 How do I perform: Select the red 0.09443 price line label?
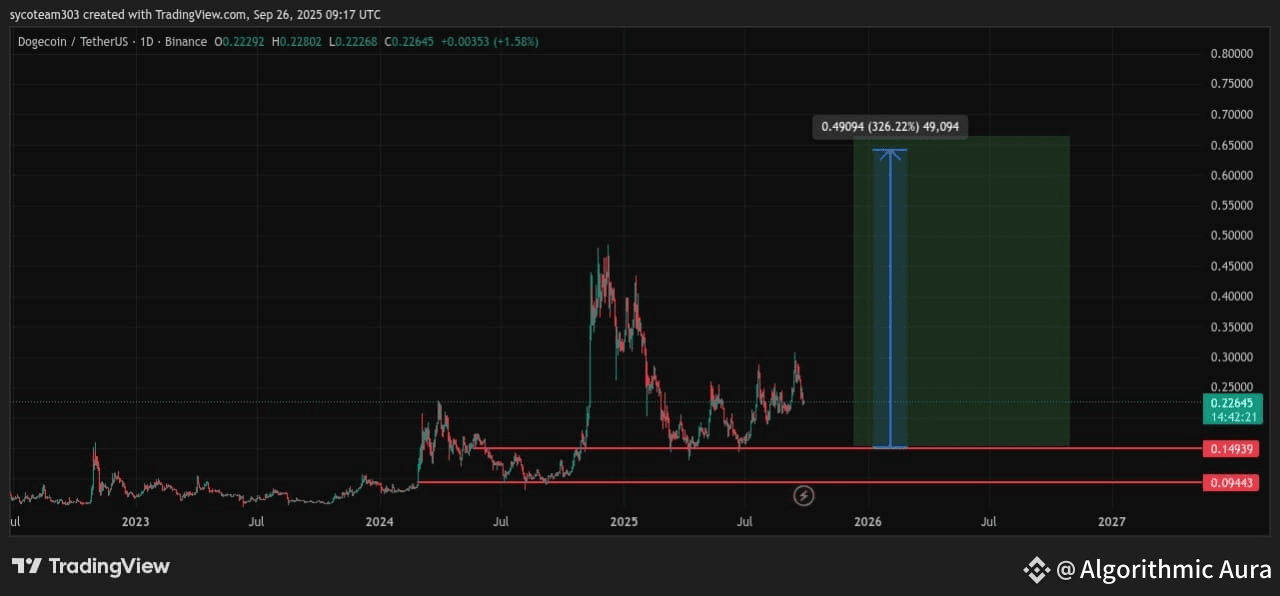click(1231, 483)
